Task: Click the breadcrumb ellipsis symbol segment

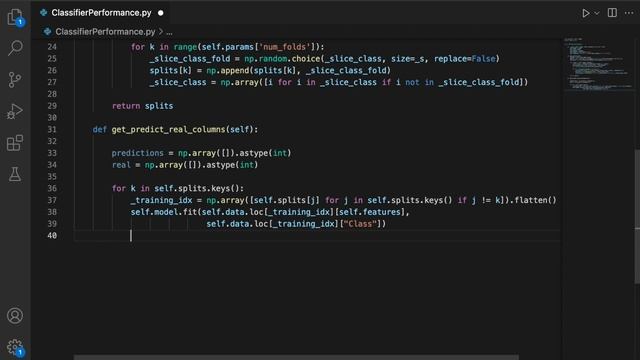Action: point(169,32)
